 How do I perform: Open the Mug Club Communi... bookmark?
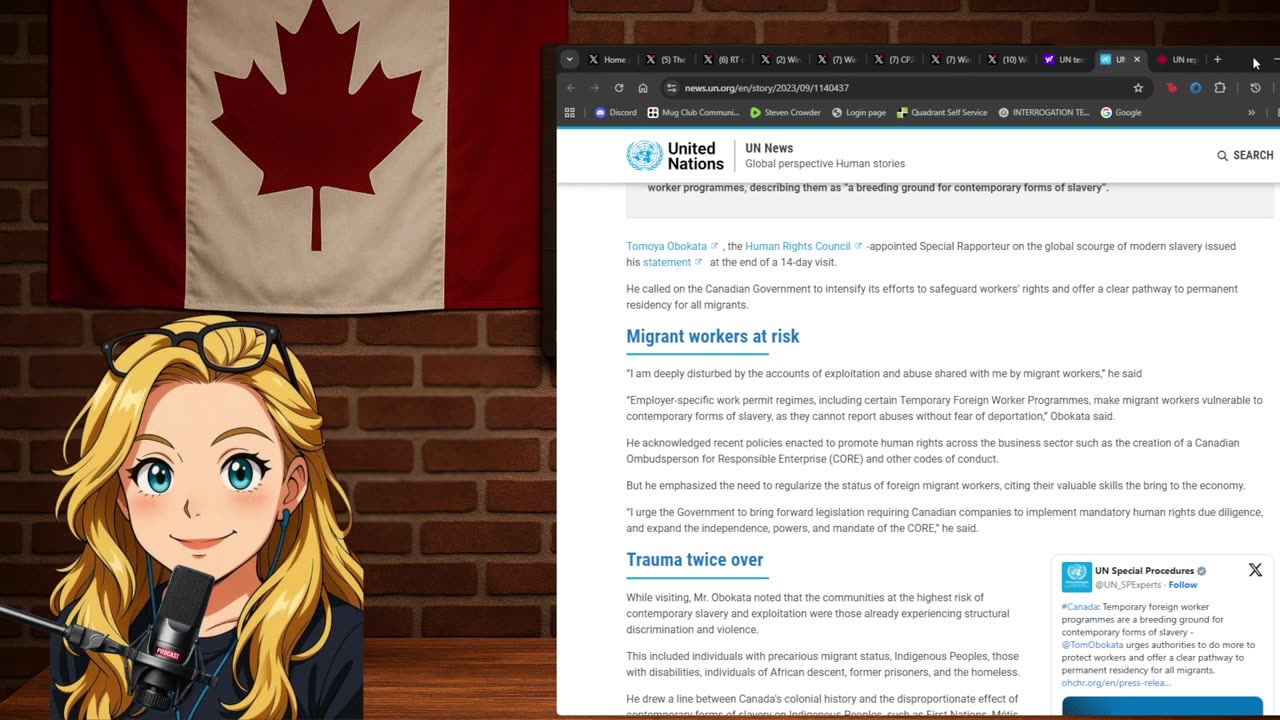tap(694, 113)
